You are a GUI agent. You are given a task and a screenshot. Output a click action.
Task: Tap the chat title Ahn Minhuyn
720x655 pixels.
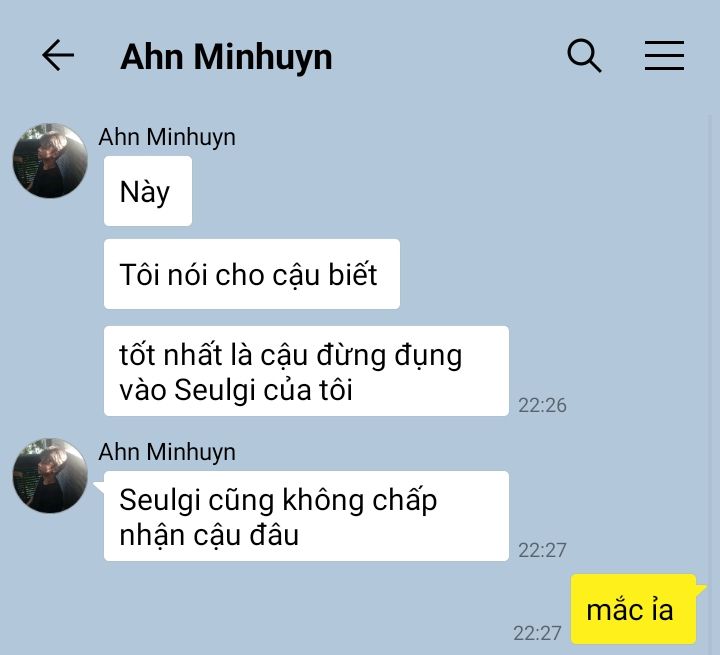(226, 57)
